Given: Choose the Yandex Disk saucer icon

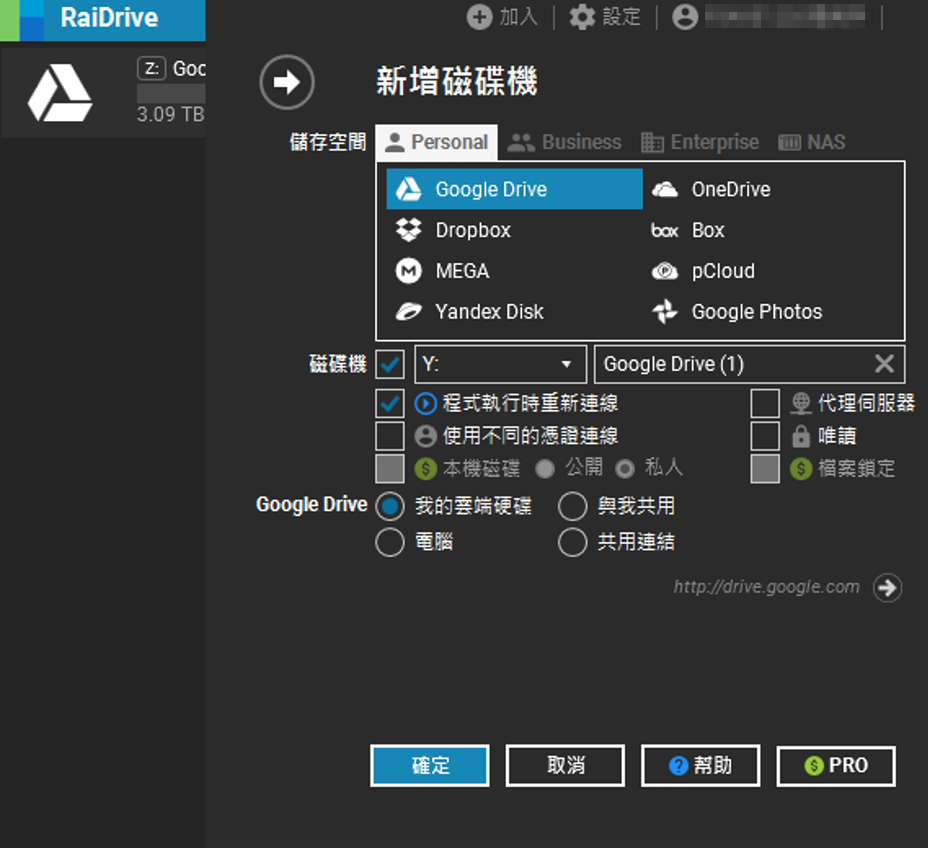Looking at the screenshot, I should coord(408,311).
